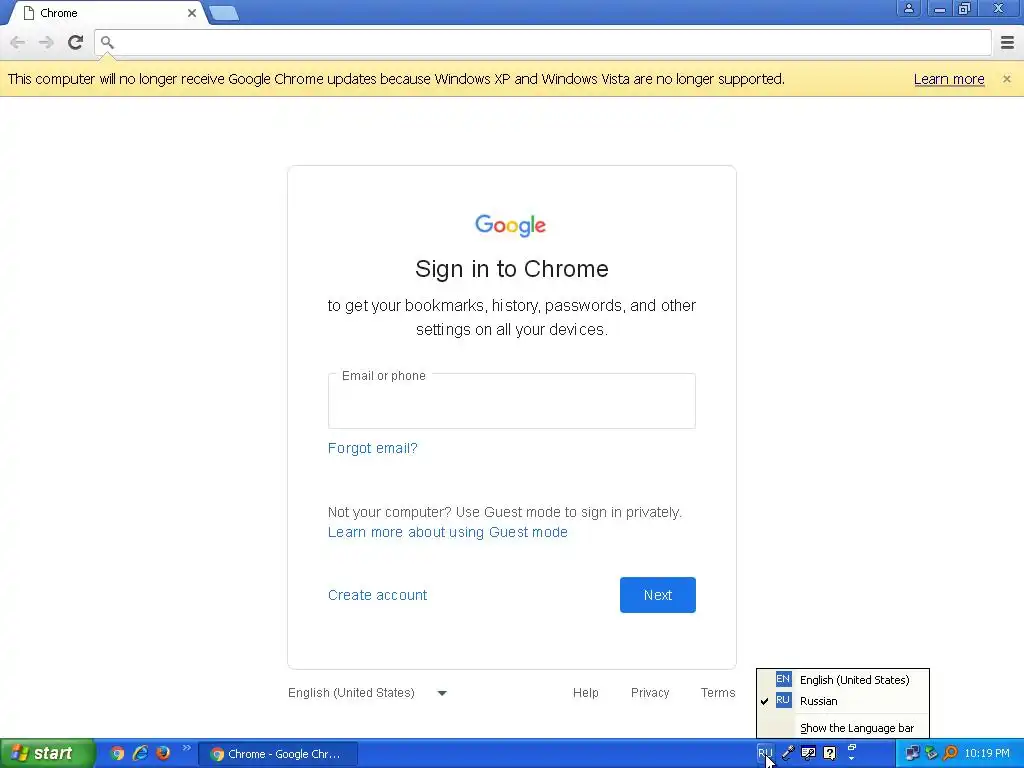Select Russian in language menu
1024x768 pixels.
coord(842,701)
